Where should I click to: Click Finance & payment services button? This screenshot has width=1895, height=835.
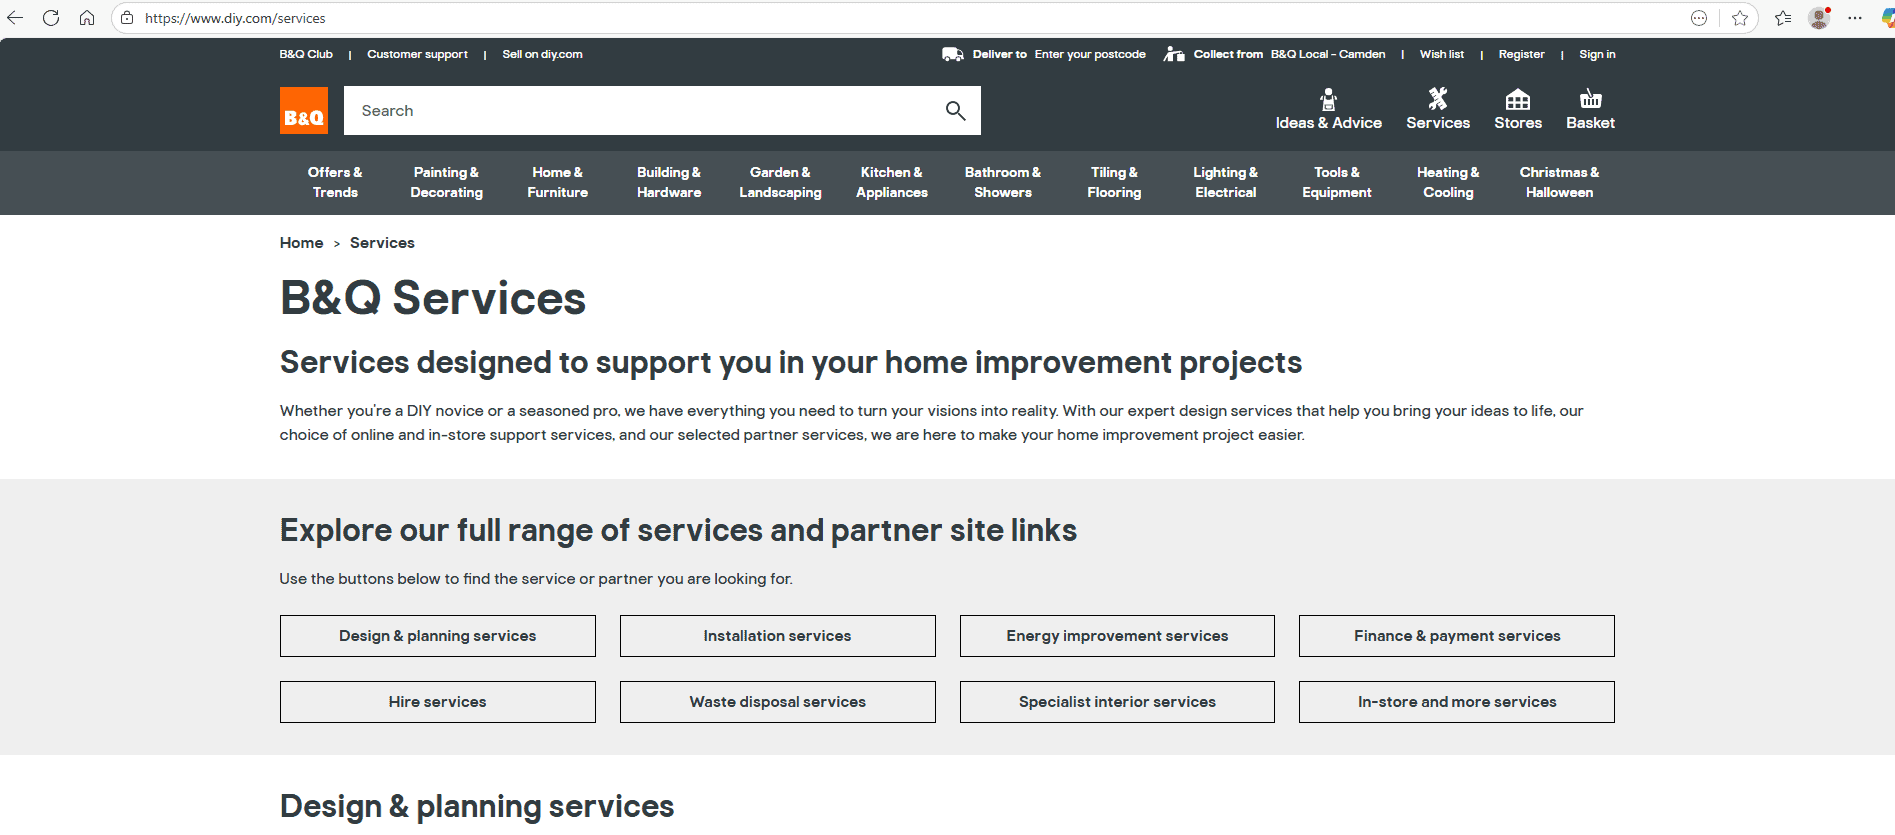[1457, 636]
